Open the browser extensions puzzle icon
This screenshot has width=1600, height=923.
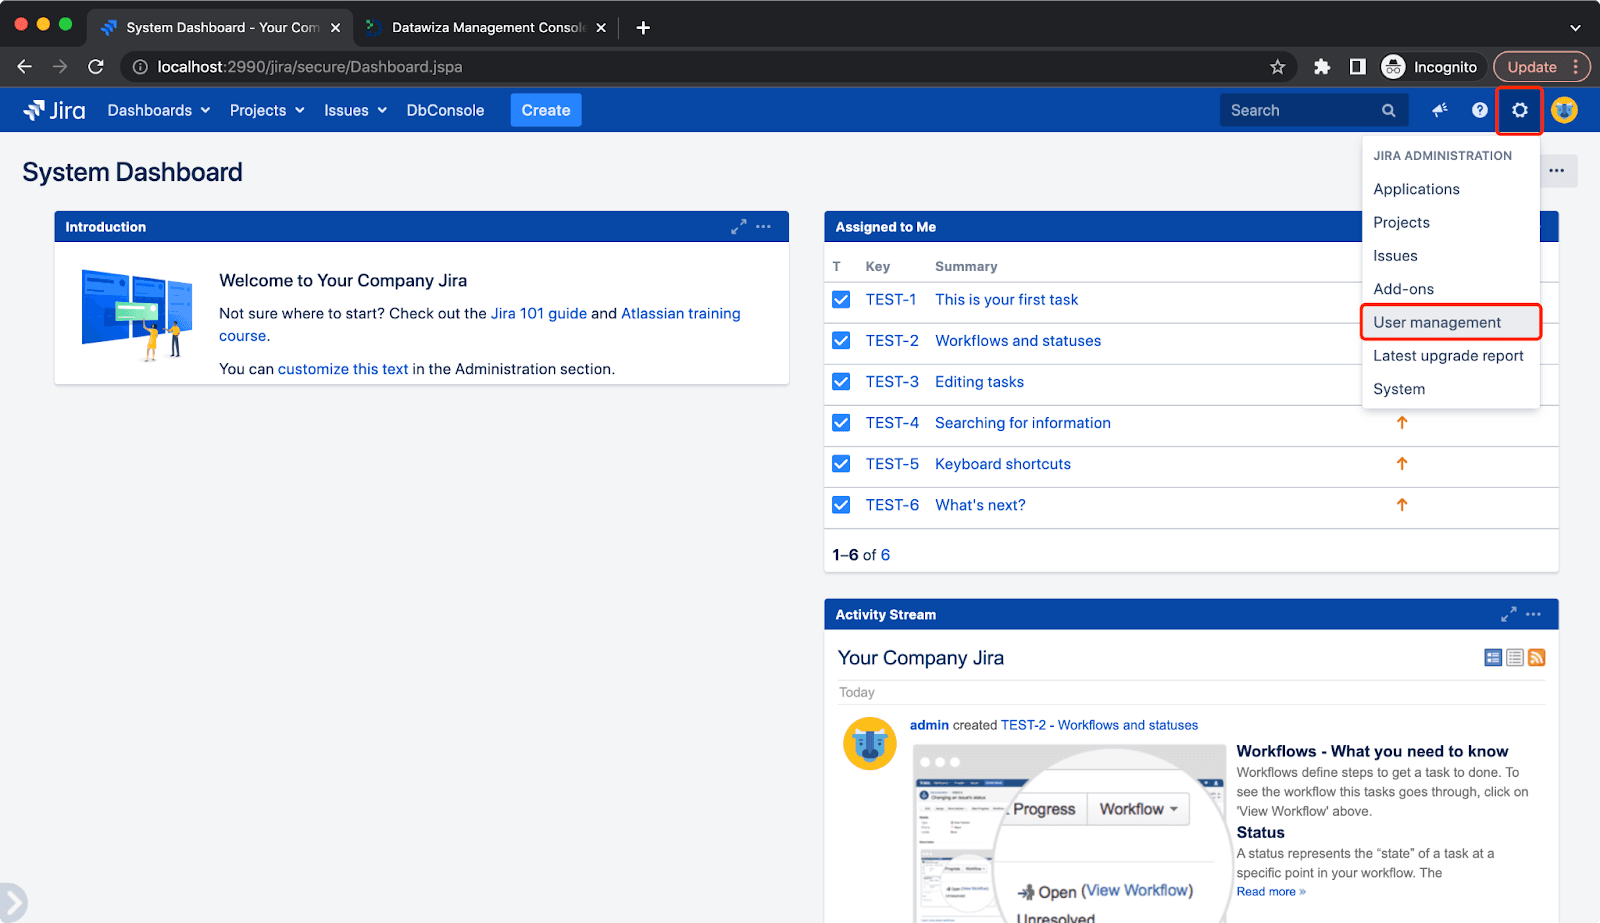click(1322, 67)
